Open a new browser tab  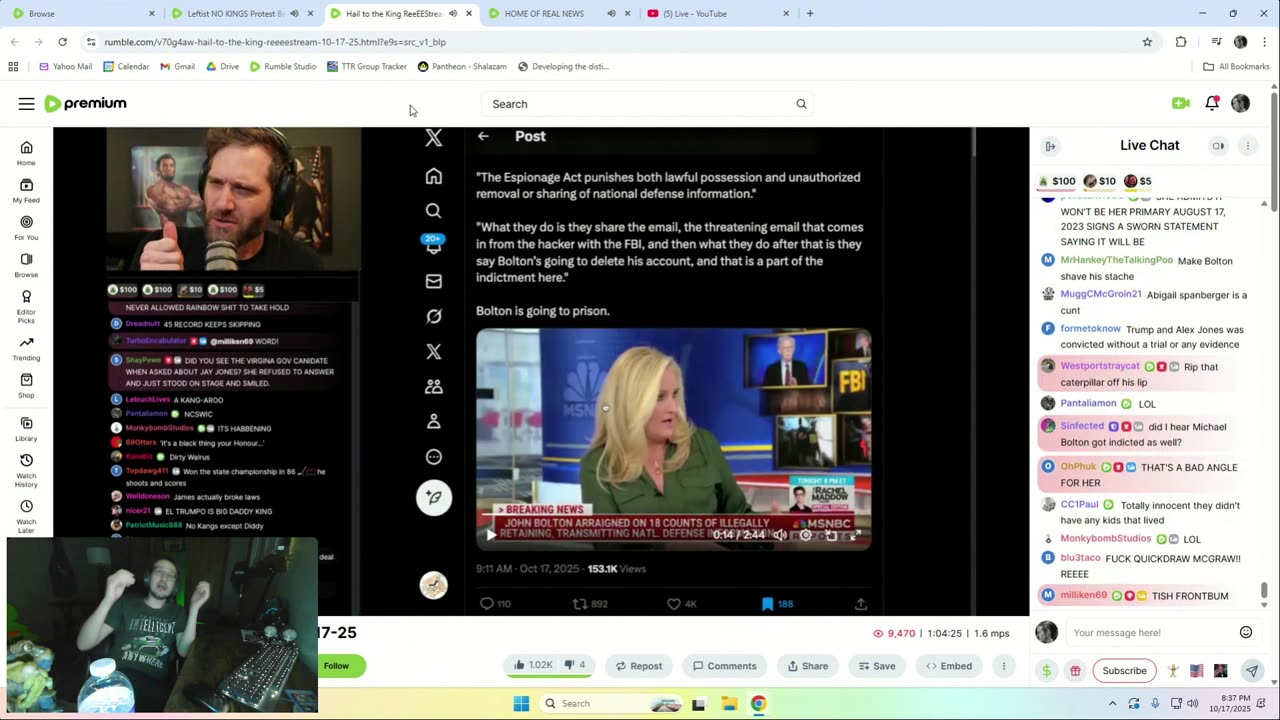click(x=810, y=14)
